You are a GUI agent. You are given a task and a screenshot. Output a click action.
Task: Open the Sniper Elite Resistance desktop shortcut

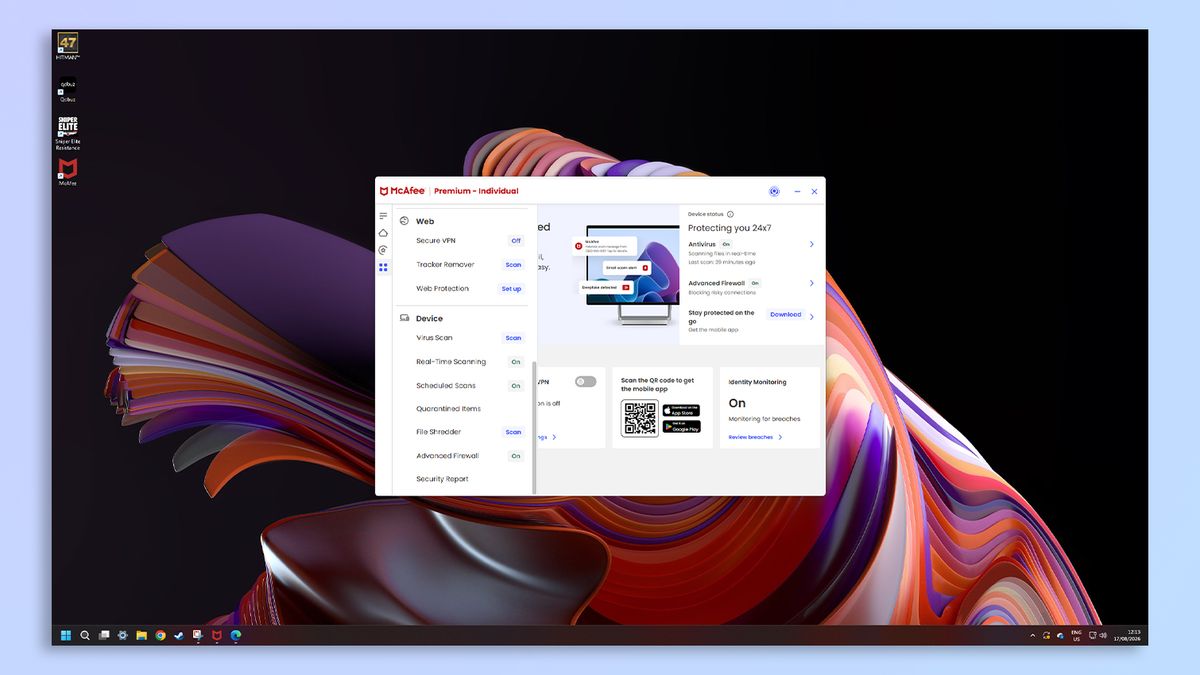tap(67, 133)
